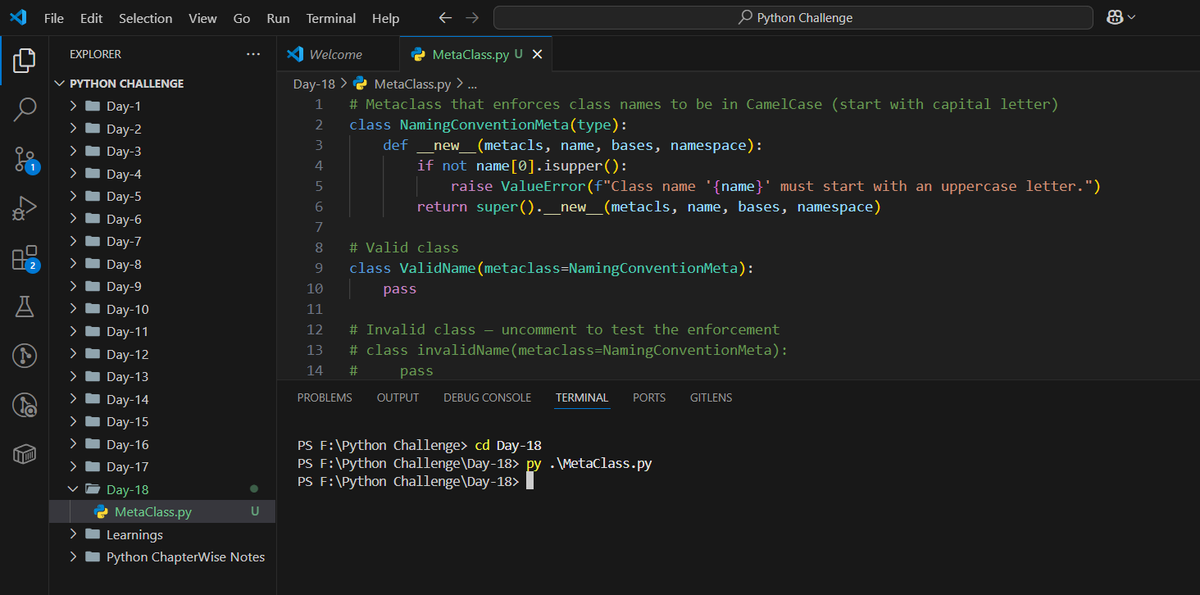Open the Extensions view icon
The image size is (1200, 595).
tap(25, 257)
